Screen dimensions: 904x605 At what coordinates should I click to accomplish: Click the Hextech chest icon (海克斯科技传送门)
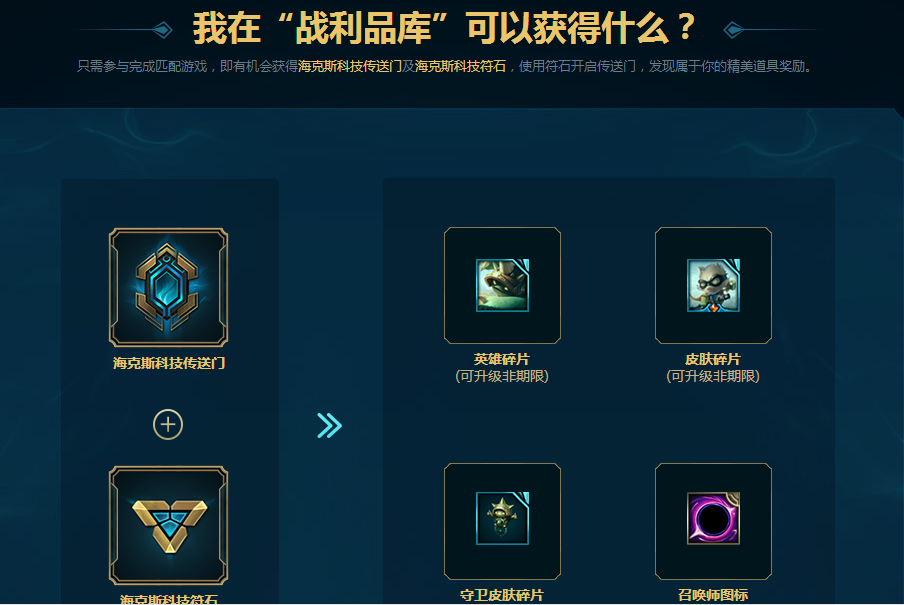pyautogui.click(x=168, y=287)
